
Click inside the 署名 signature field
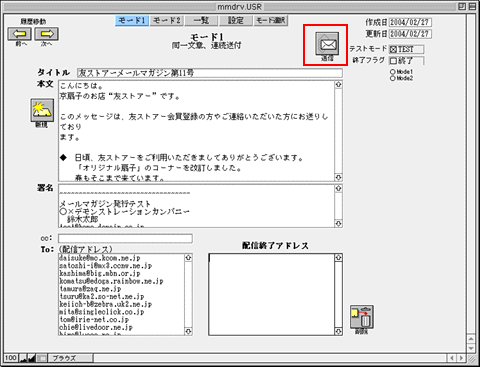click(196, 206)
